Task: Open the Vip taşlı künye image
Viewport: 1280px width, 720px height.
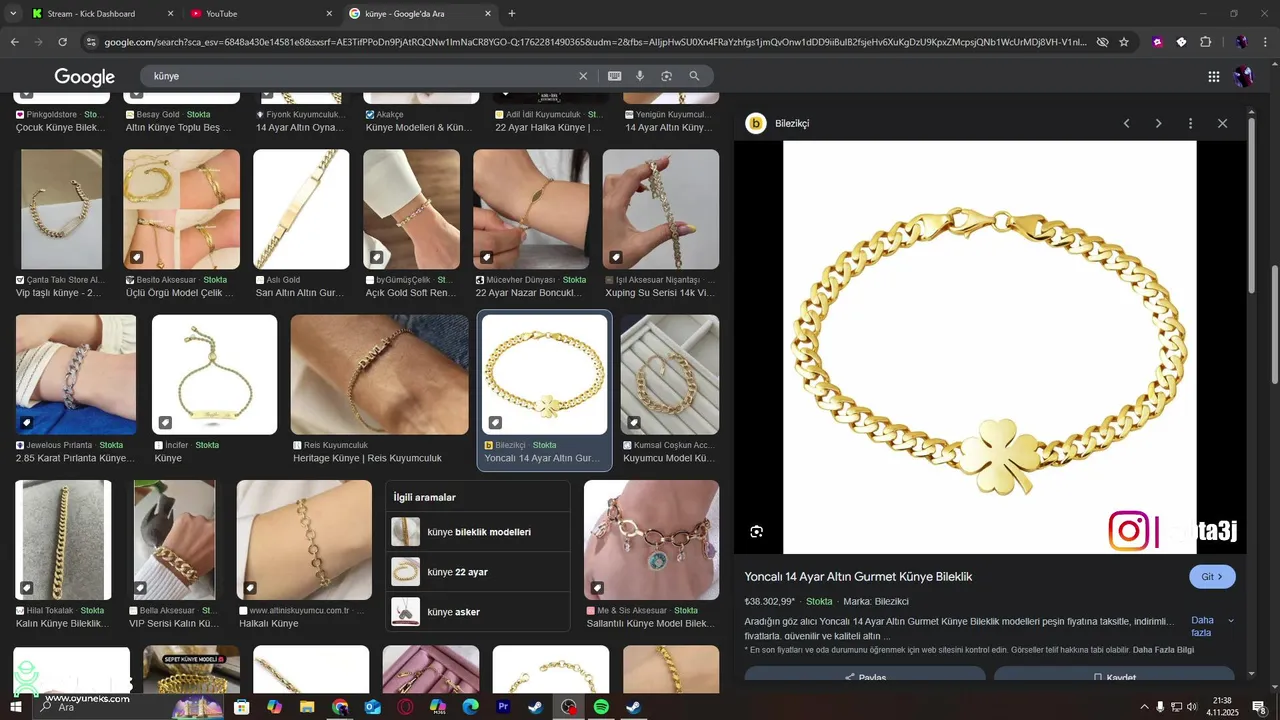Action: click(x=62, y=209)
